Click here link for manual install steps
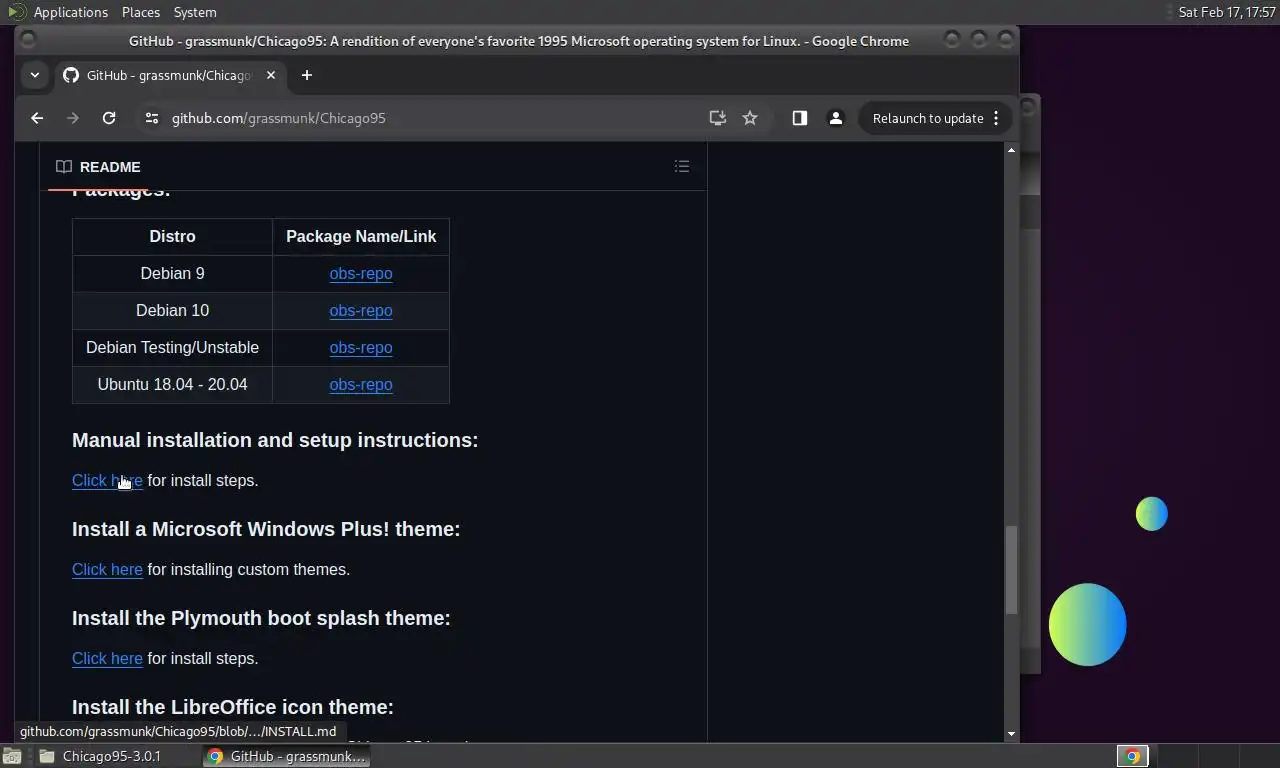Screen dimensions: 1280x768 (107, 480)
